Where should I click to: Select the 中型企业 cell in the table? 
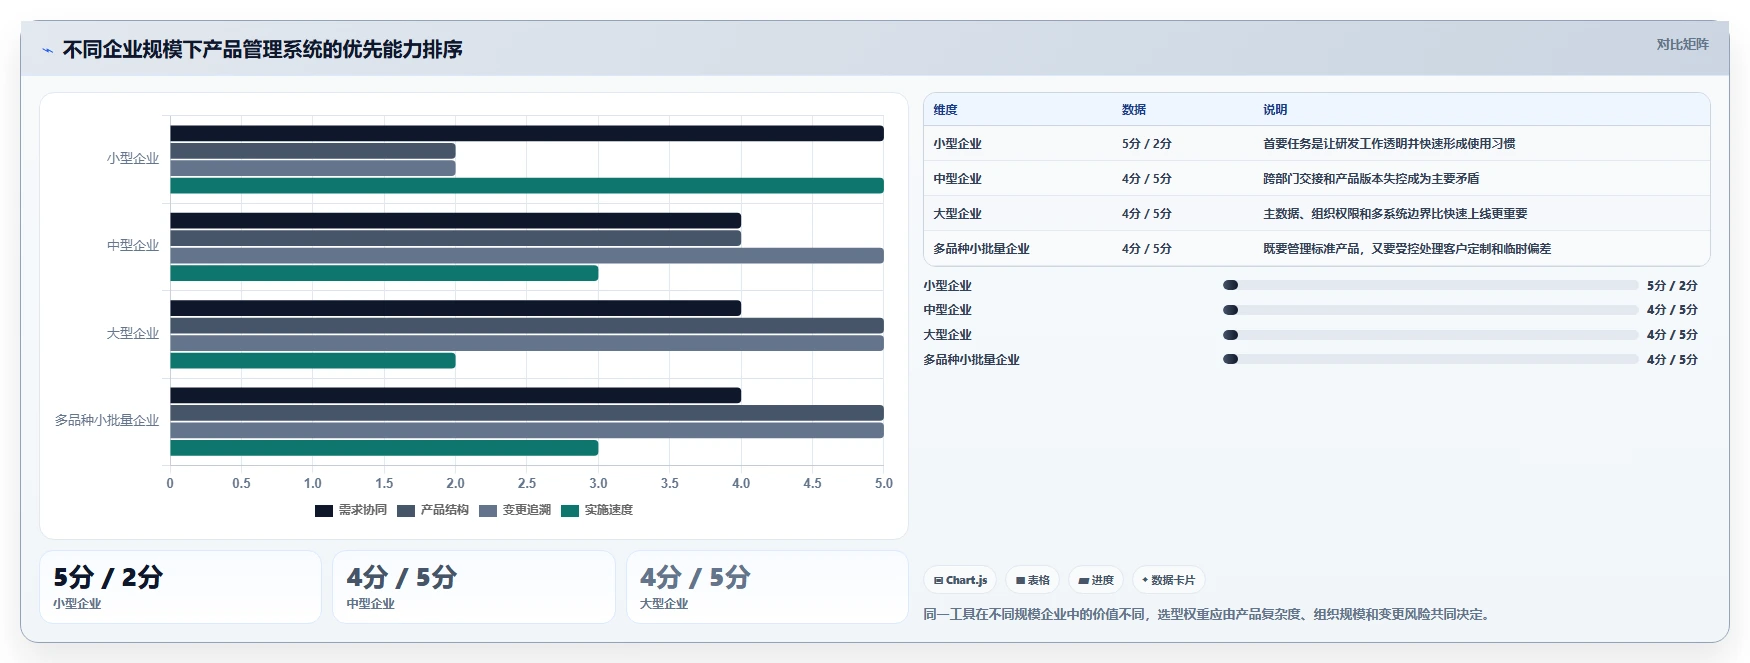coord(957,179)
